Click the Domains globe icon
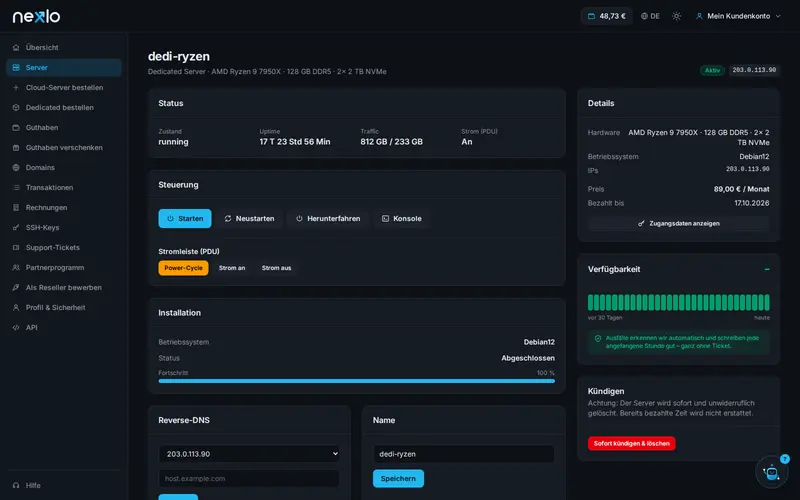The width and height of the screenshot is (800, 500). pyautogui.click(x=16, y=167)
